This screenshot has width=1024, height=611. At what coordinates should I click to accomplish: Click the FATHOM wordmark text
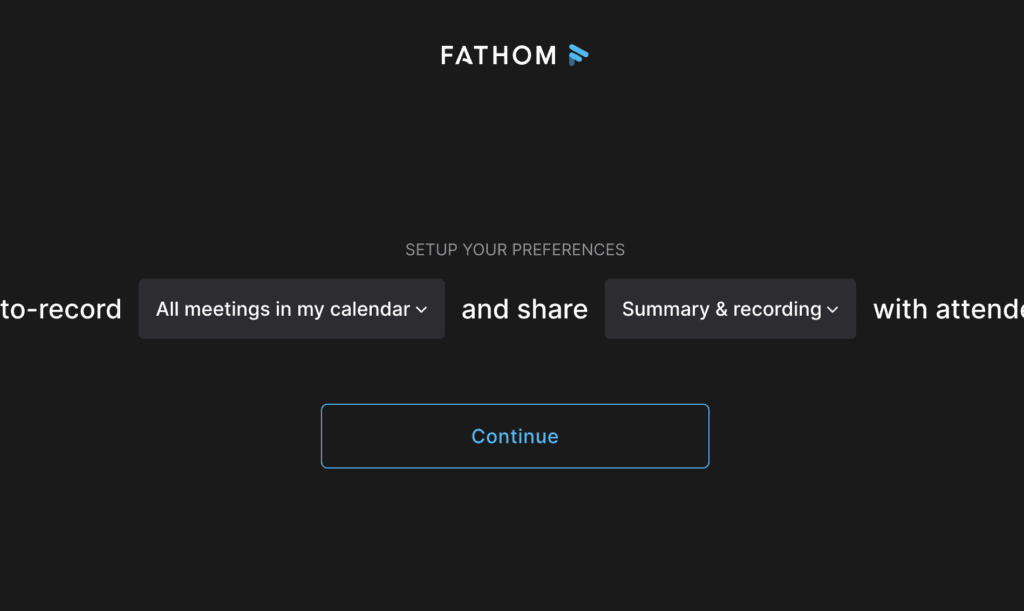(499, 55)
